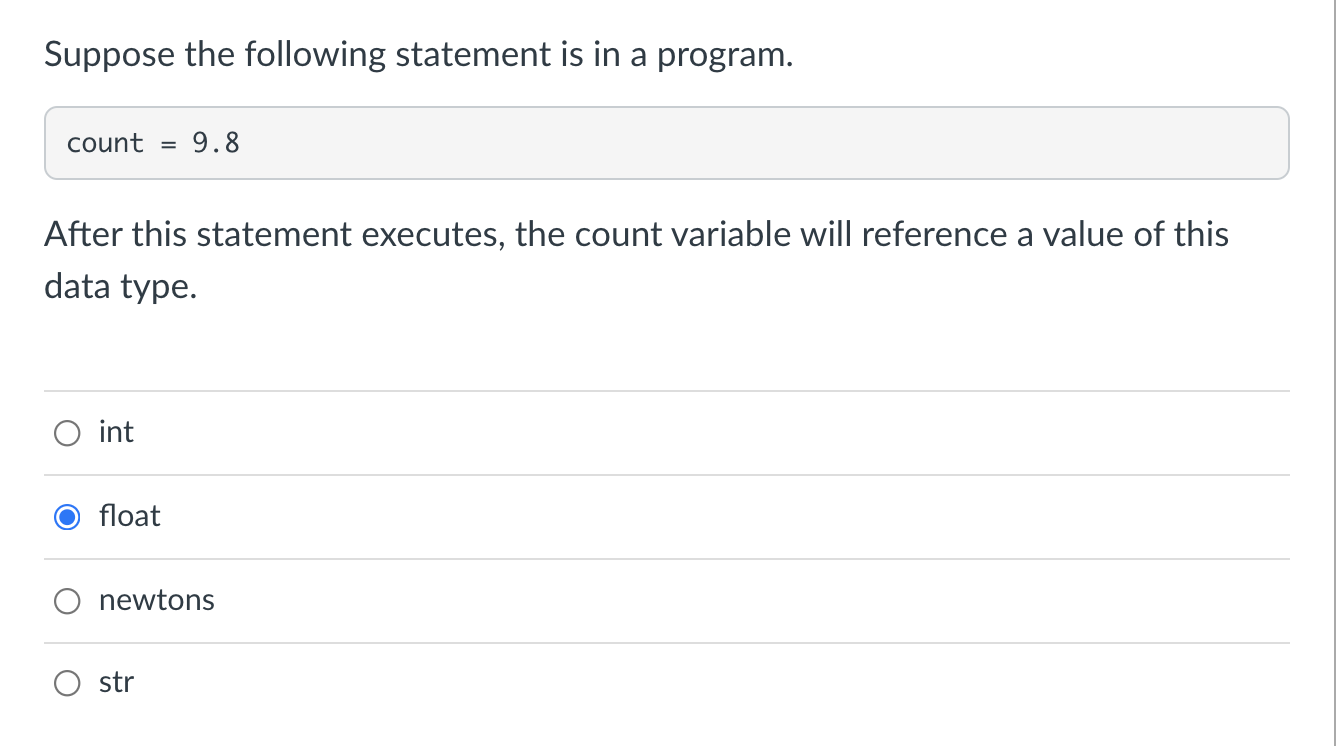Click the "str" answer label text

[116, 683]
